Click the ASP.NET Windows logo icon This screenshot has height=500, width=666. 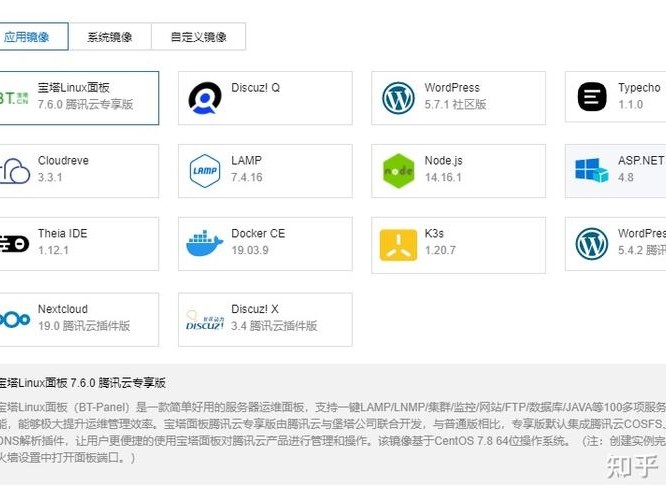click(592, 170)
